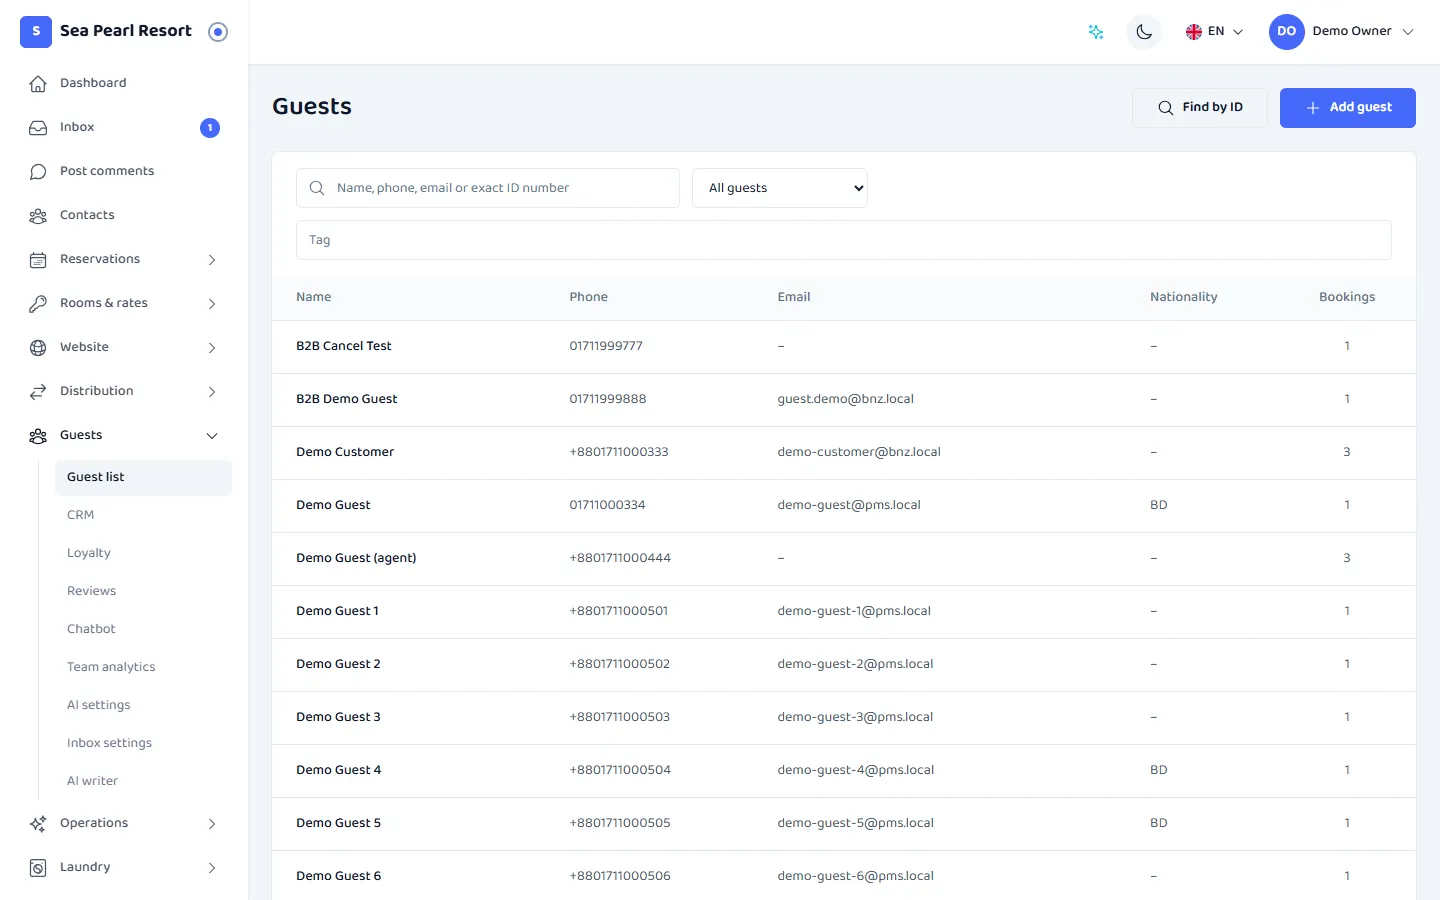
Task: Click the Guests group icon in the sidebar
Action: coord(38,436)
